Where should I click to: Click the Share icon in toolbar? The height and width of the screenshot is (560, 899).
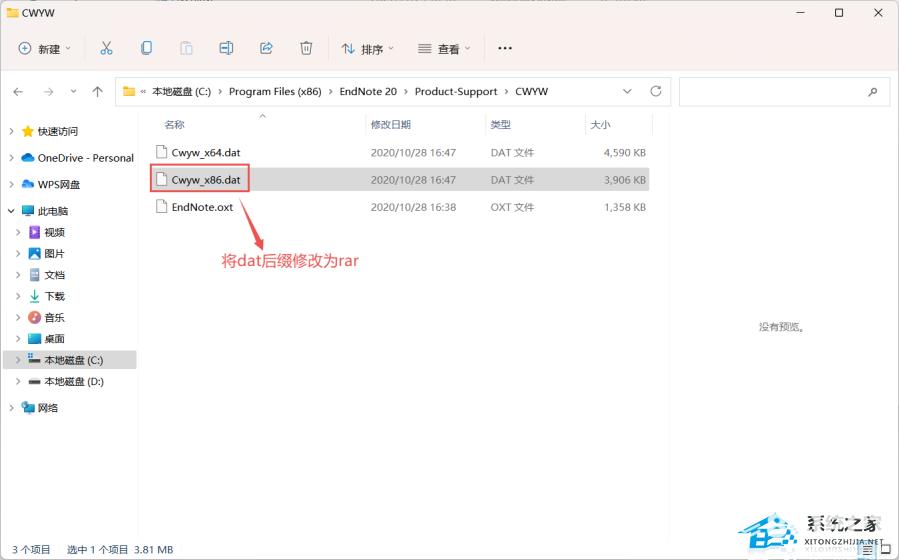click(x=266, y=48)
